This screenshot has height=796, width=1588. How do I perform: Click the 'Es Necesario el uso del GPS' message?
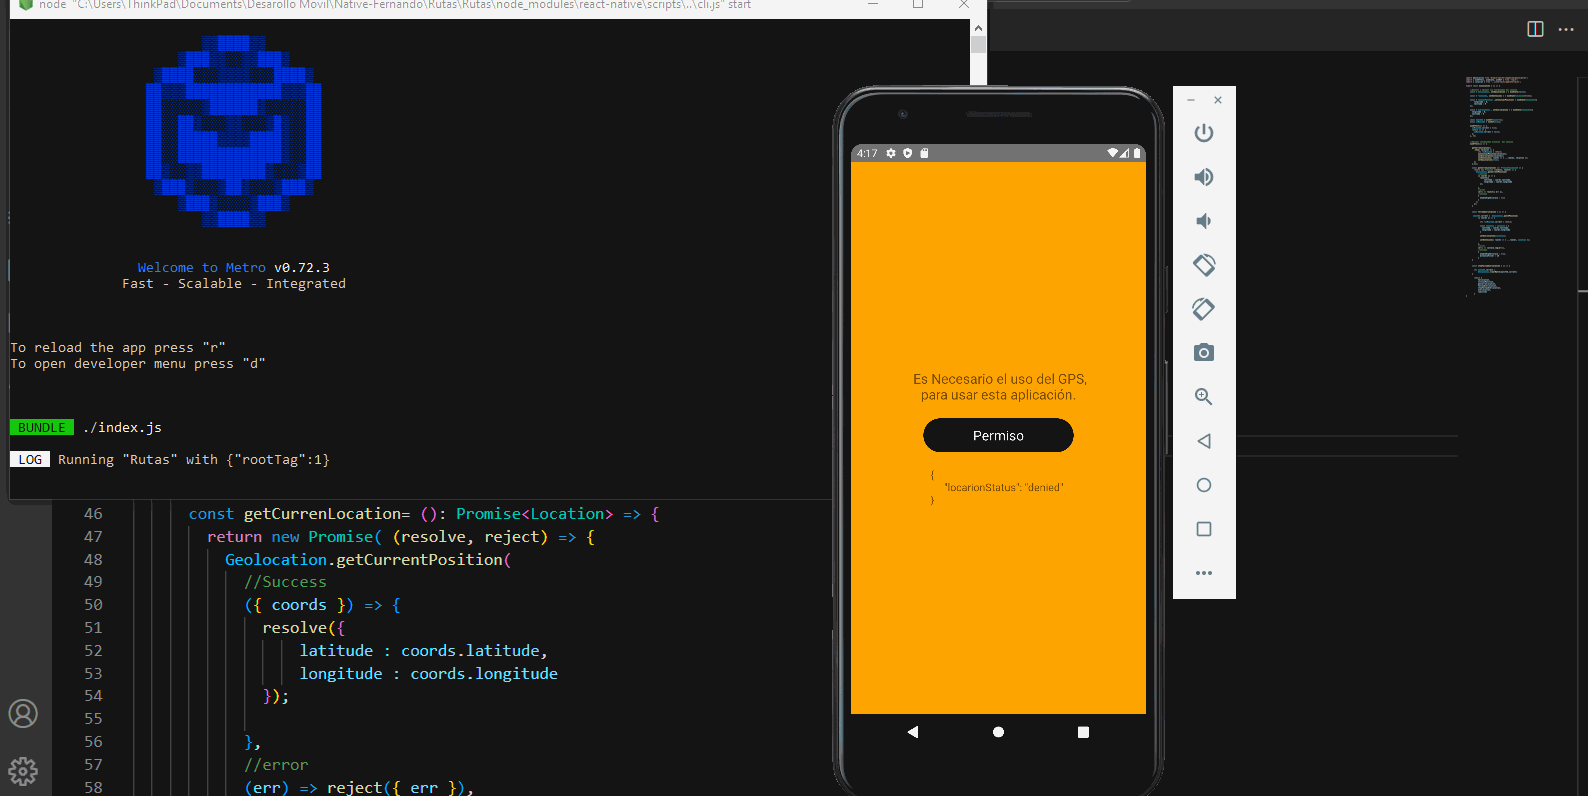999,387
